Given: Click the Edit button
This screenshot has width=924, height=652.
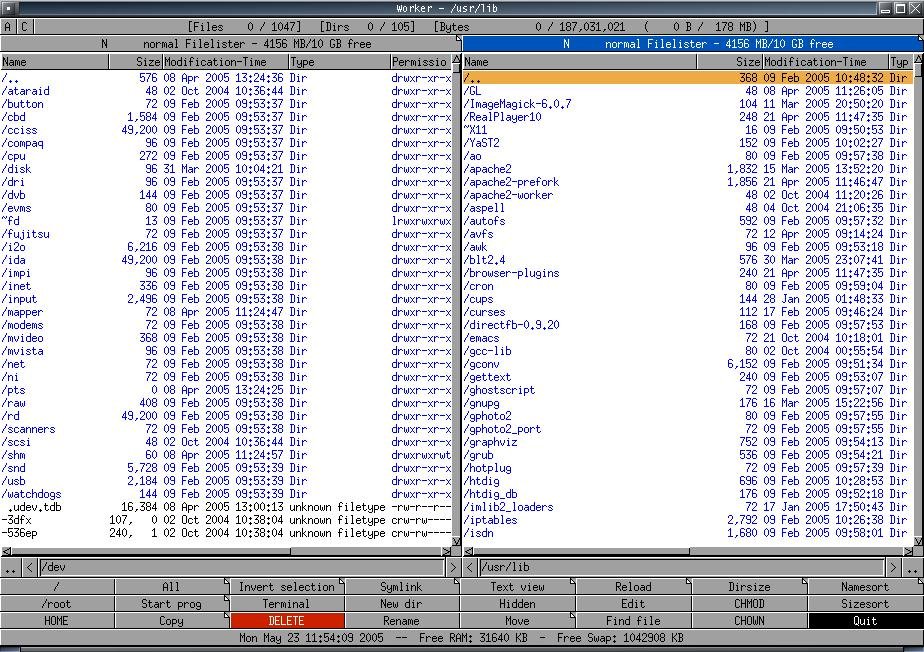Looking at the screenshot, I should click(633, 604).
